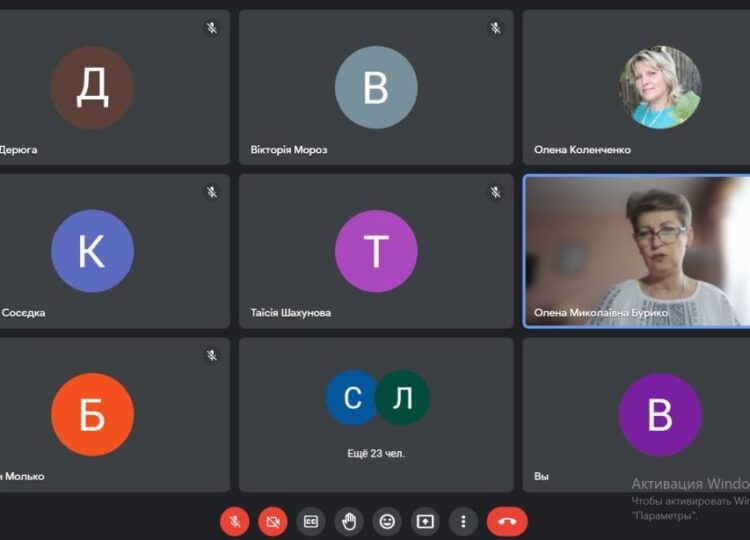Click the orange Б avatar of Молько
This screenshot has width=750, height=540.
92,415
